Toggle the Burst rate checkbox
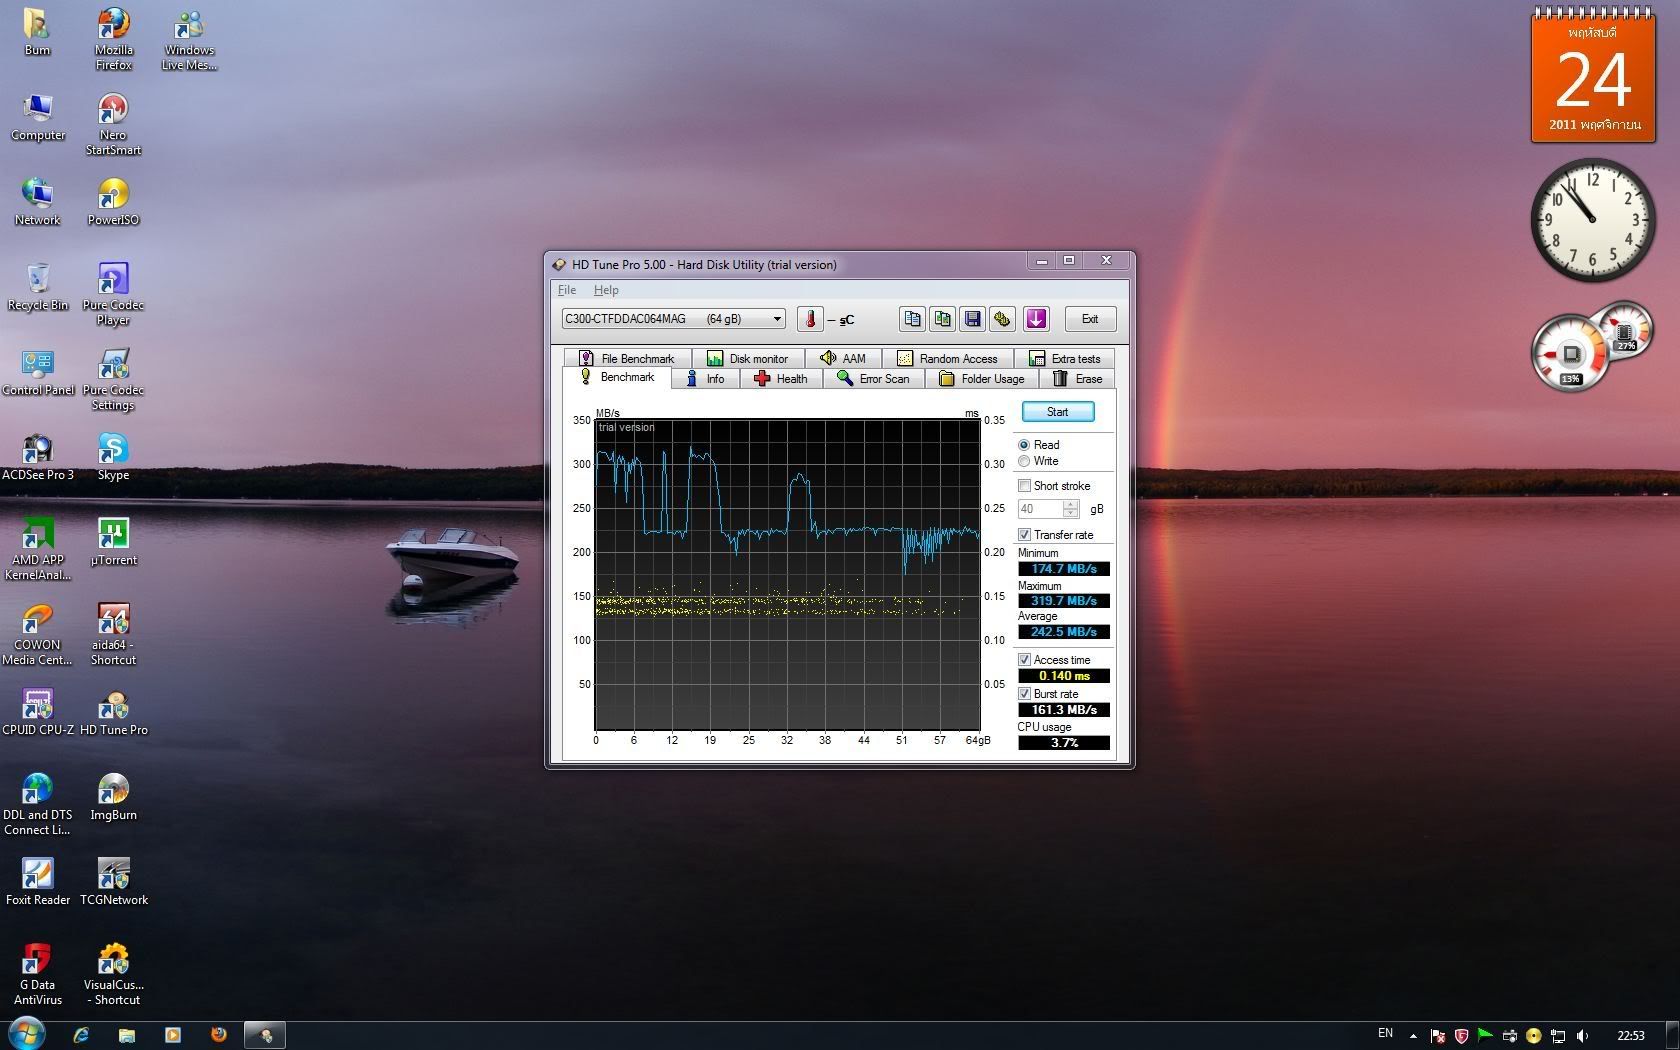Viewport: 1680px width, 1050px height. pyautogui.click(x=1024, y=694)
